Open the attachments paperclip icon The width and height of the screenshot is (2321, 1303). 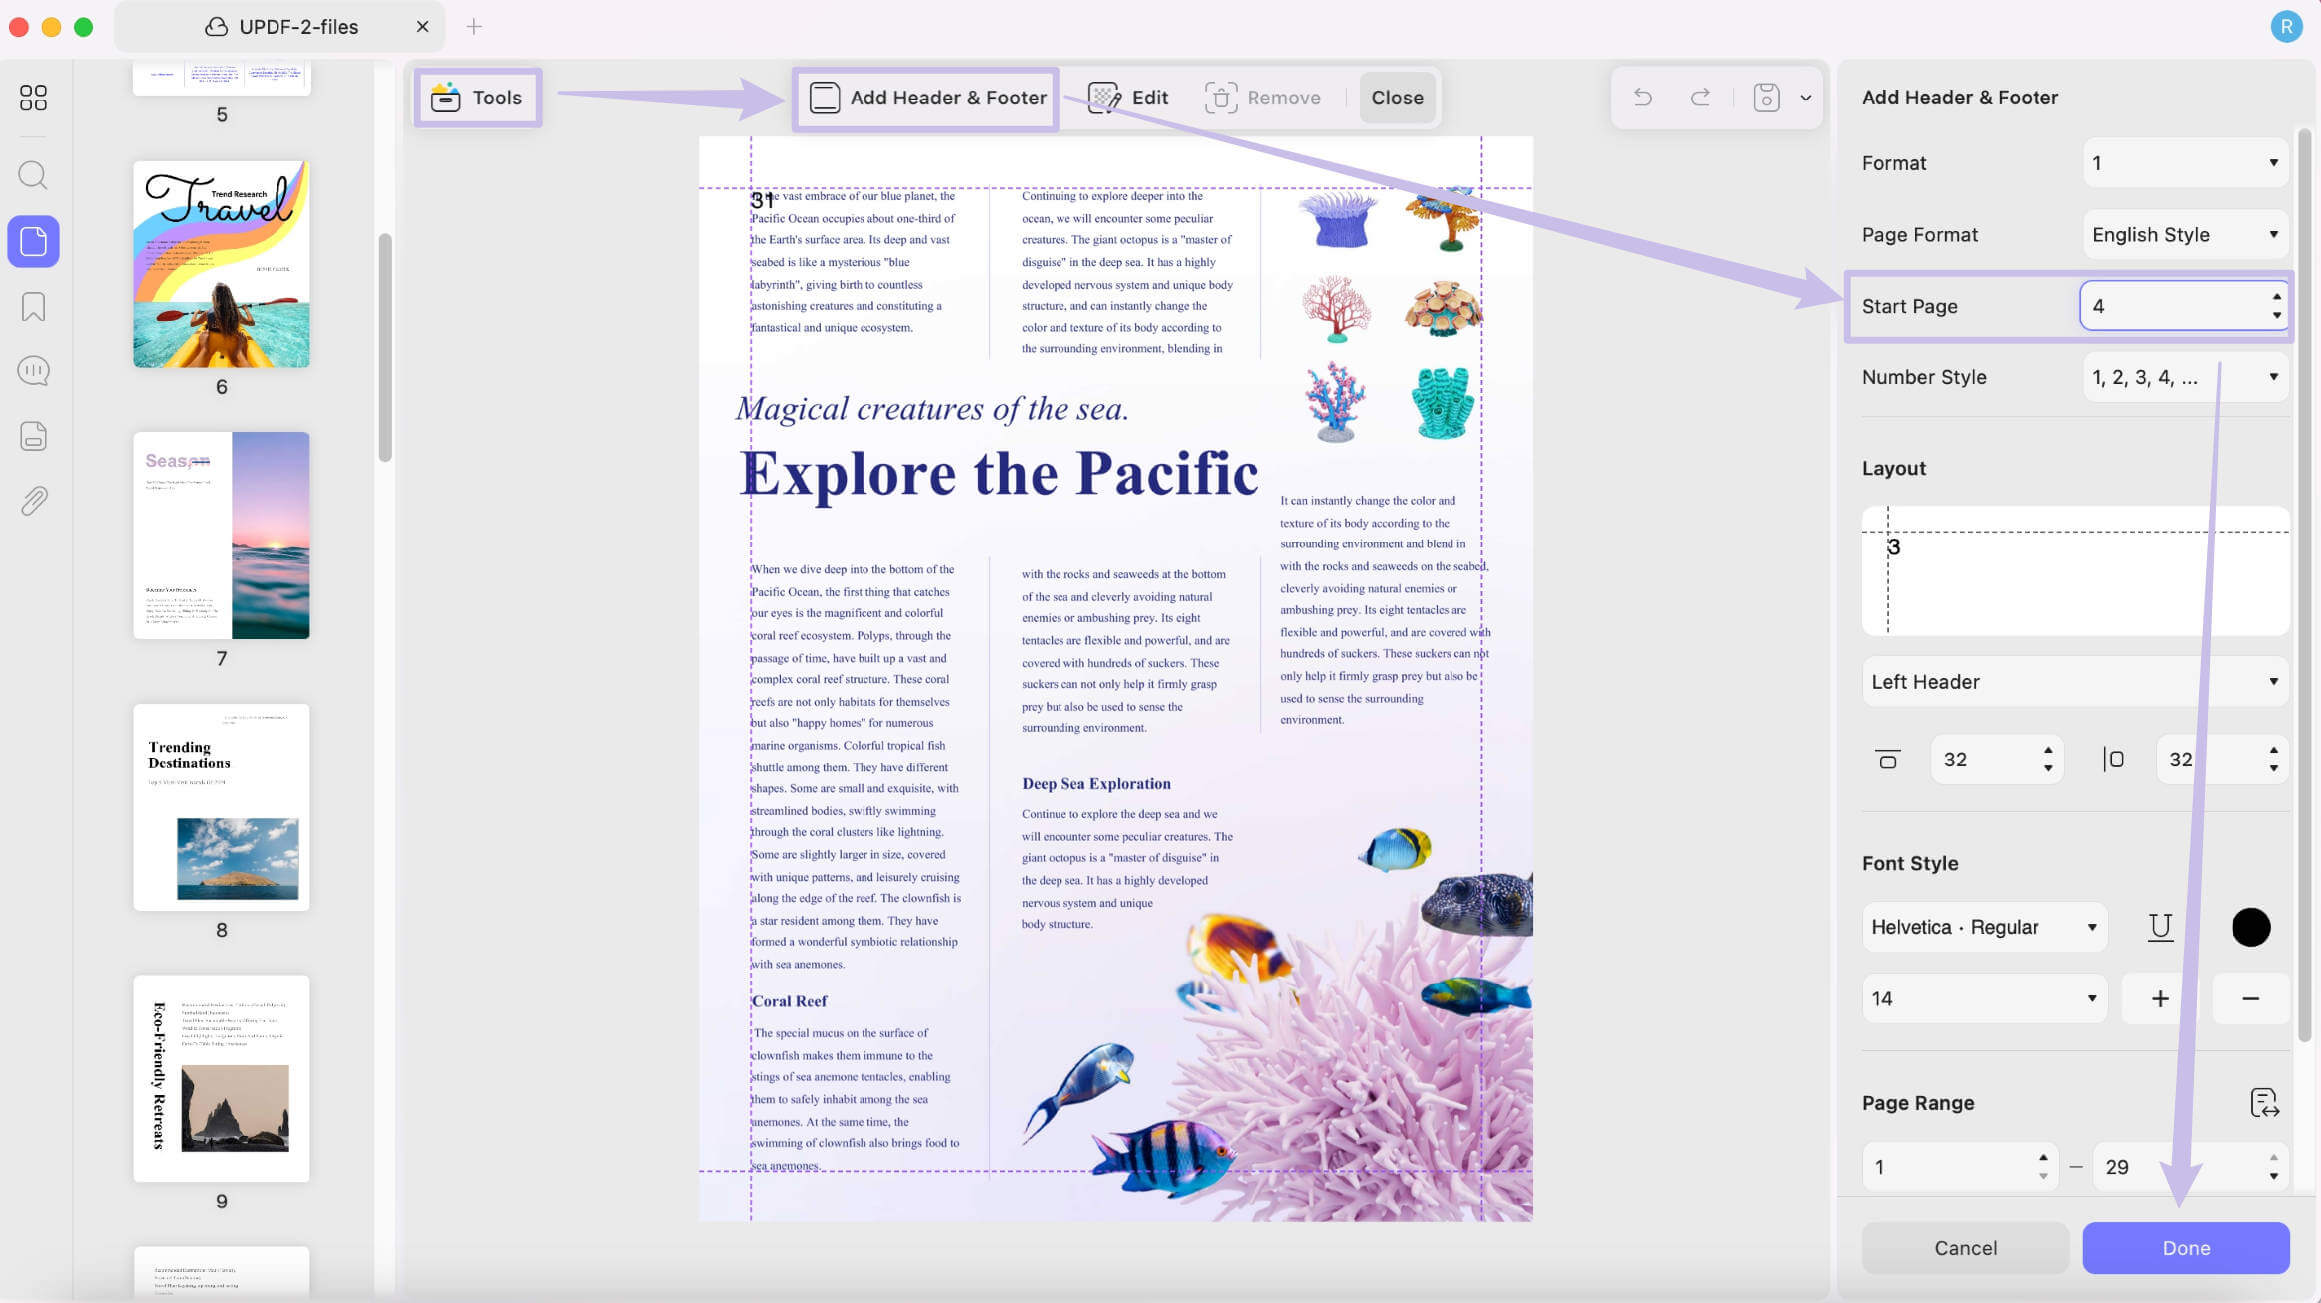pyautogui.click(x=33, y=501)
